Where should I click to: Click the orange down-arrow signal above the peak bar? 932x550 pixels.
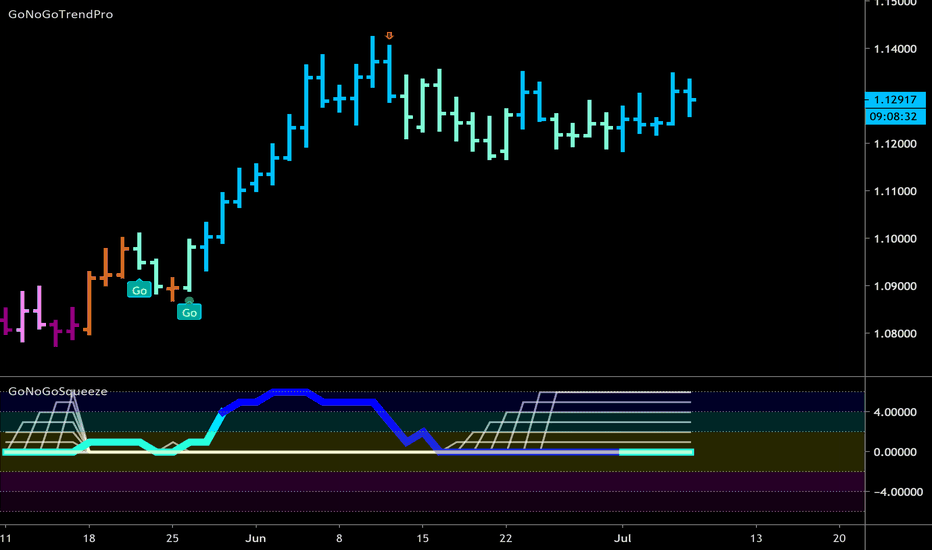pyautogui.click(x=389, y=36)
